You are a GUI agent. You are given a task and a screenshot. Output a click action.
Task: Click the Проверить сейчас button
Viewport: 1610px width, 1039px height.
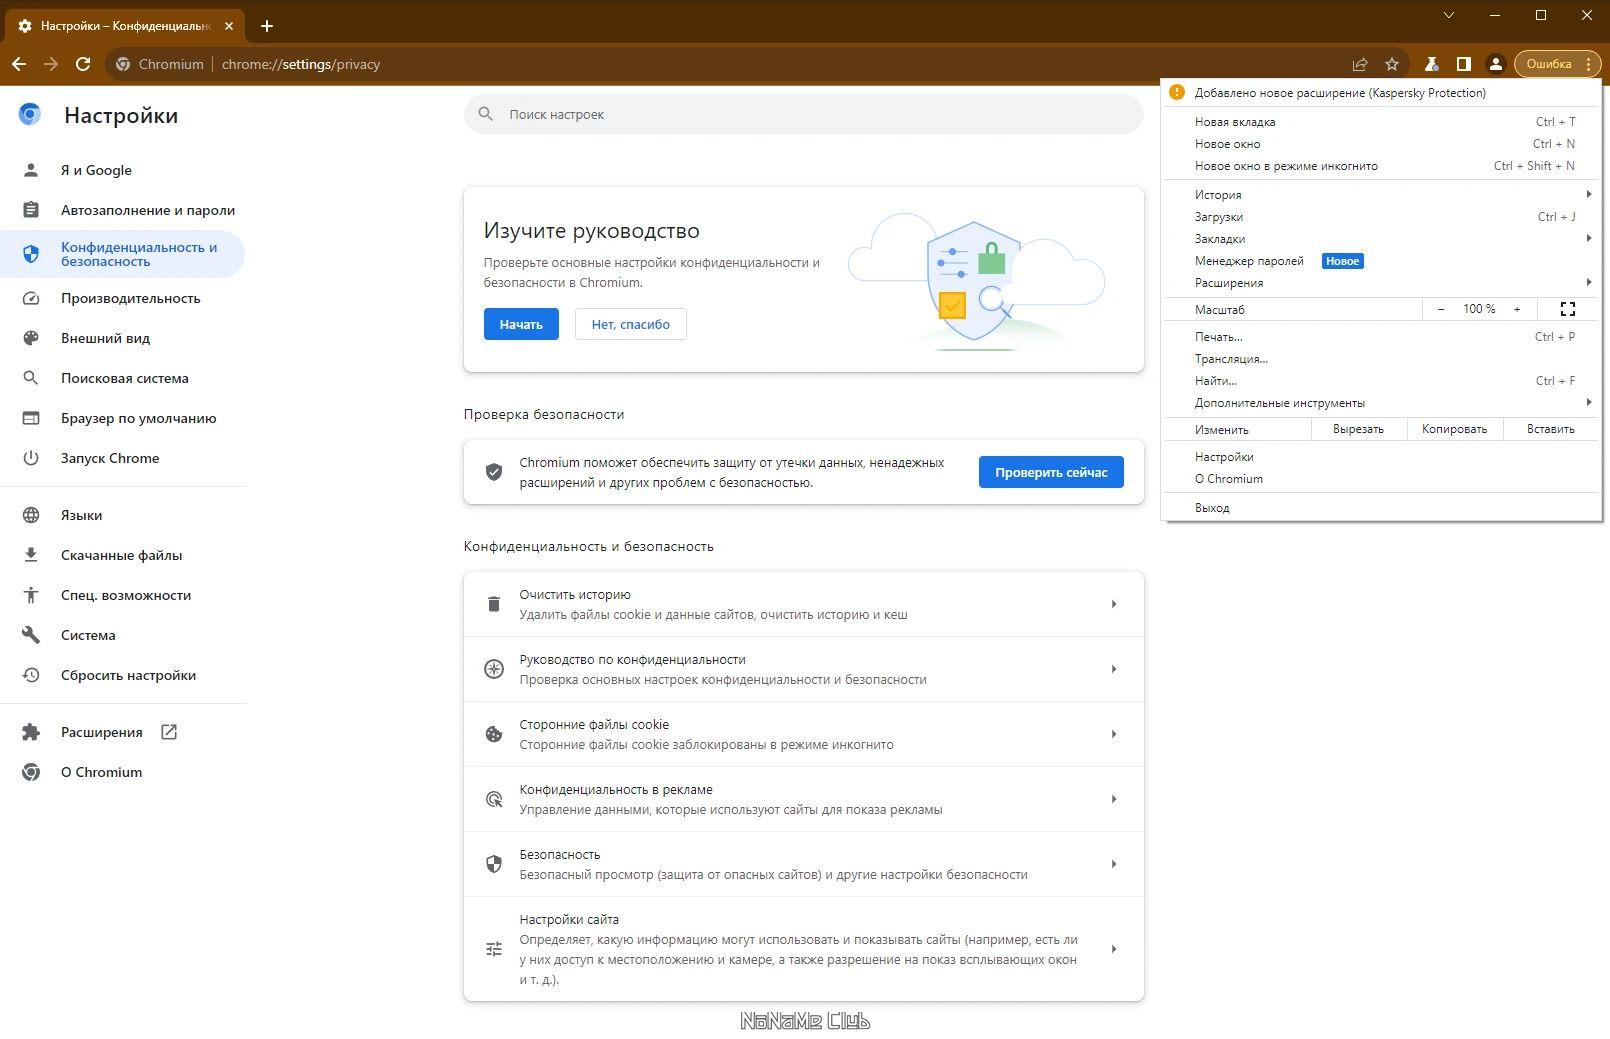point(1051,472)
